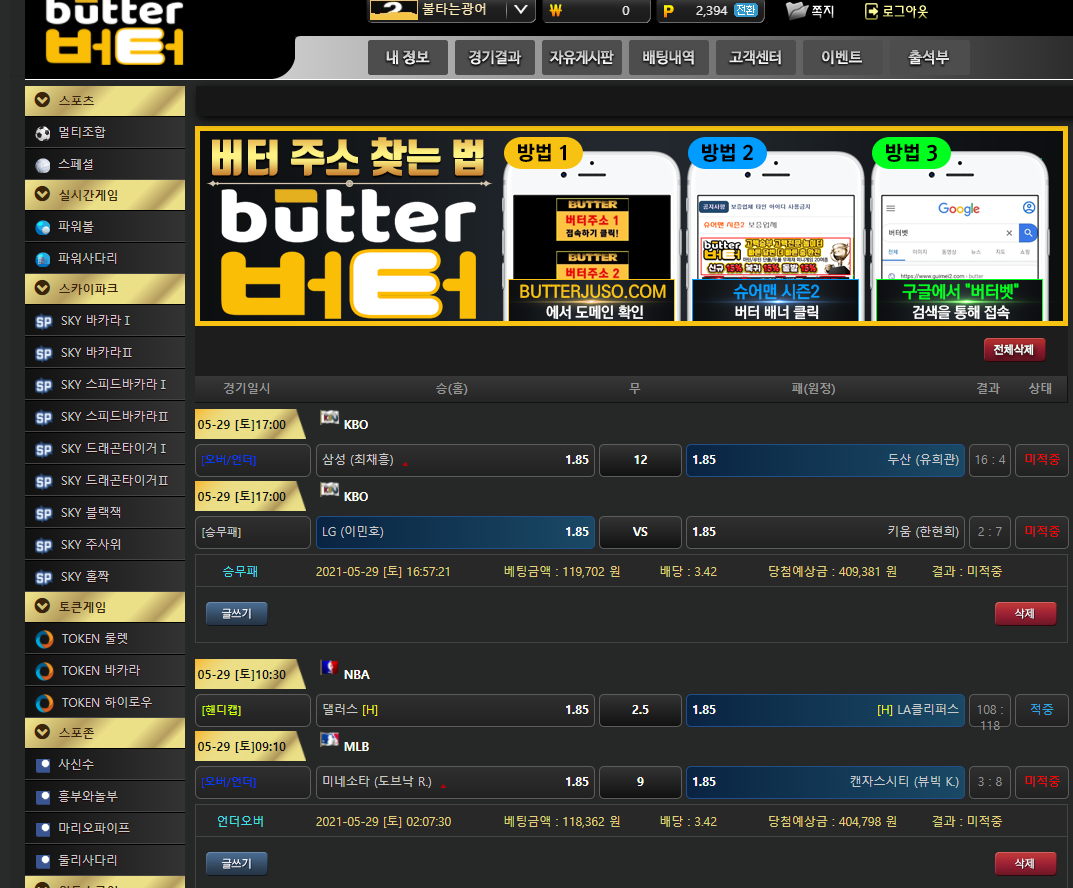Screen dimensions: 1073x888
Task: Click the 로그아웃 logout icon
Action: tap(872, 11)
